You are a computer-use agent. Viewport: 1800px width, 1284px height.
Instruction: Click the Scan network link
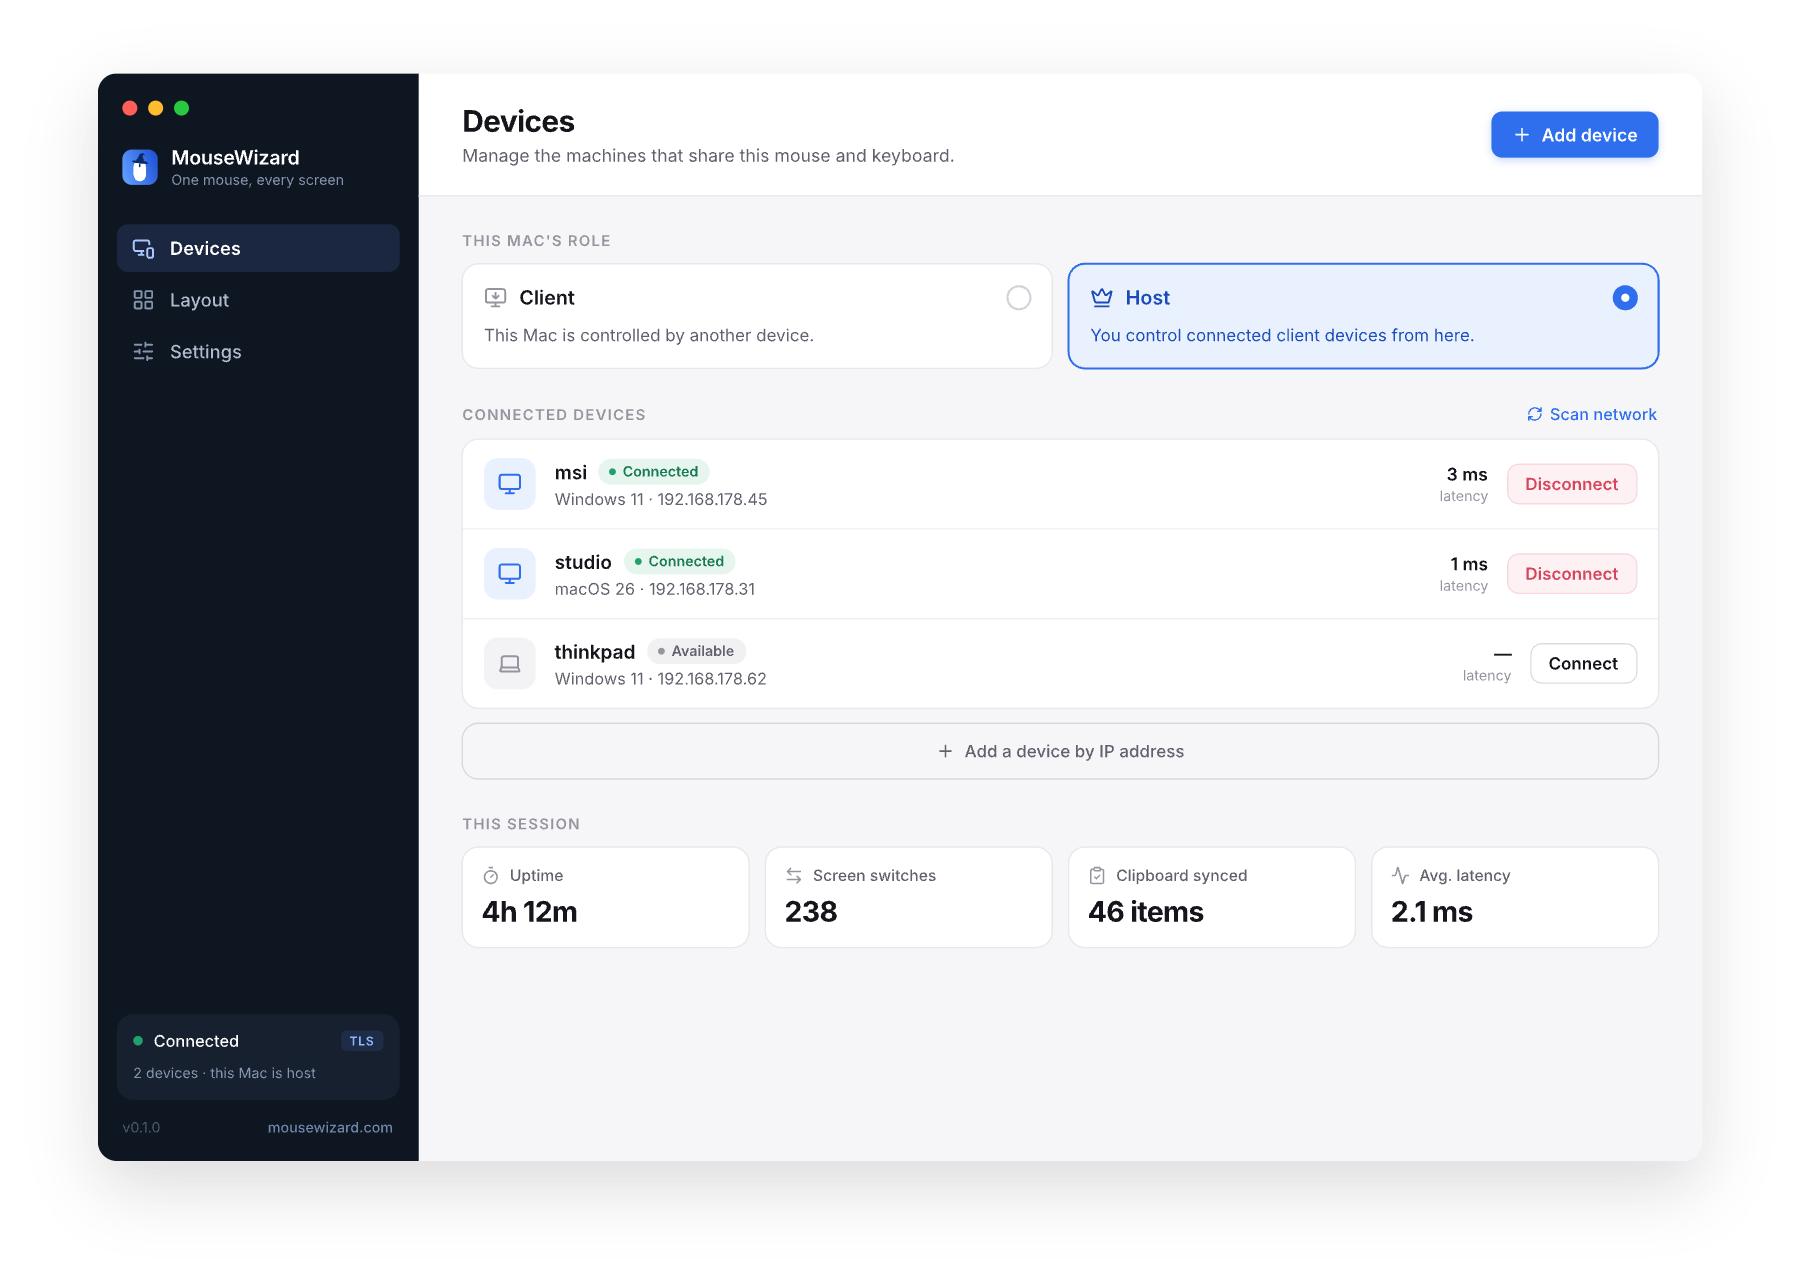pyautogui.click(x=1592, y=414)
